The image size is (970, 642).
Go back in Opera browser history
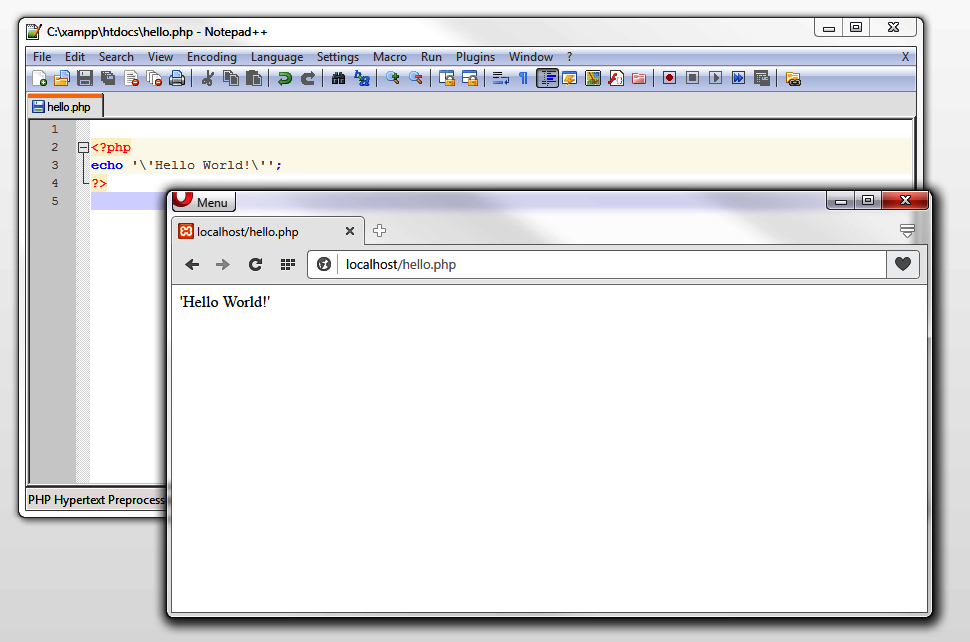[x=192, y=263]
